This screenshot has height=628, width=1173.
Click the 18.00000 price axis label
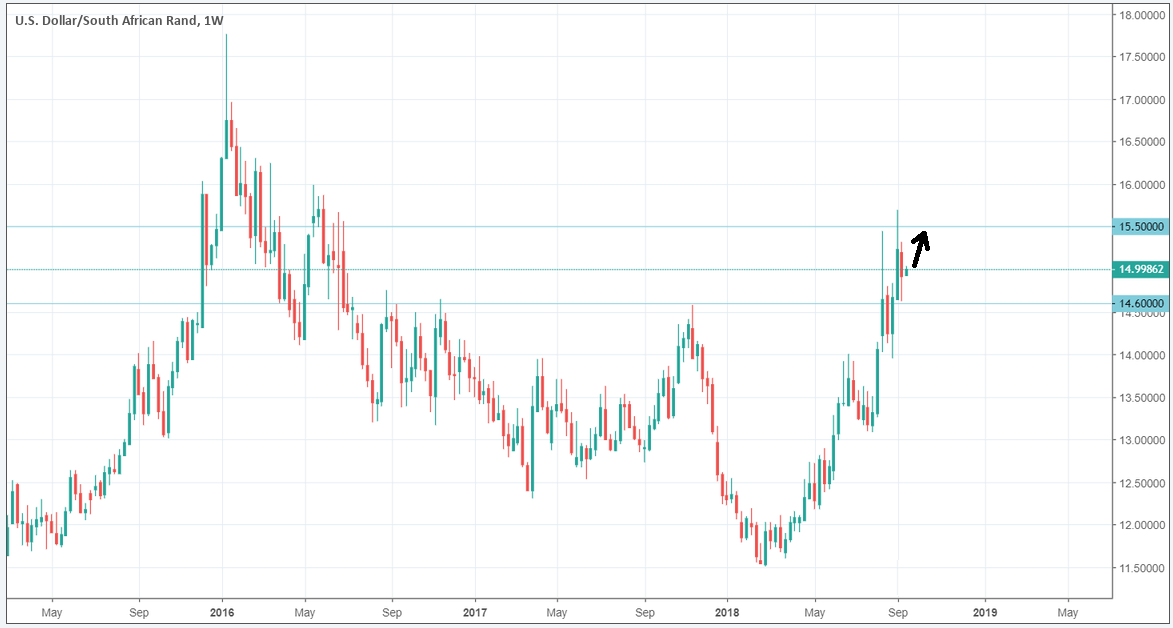(1142, 15)
